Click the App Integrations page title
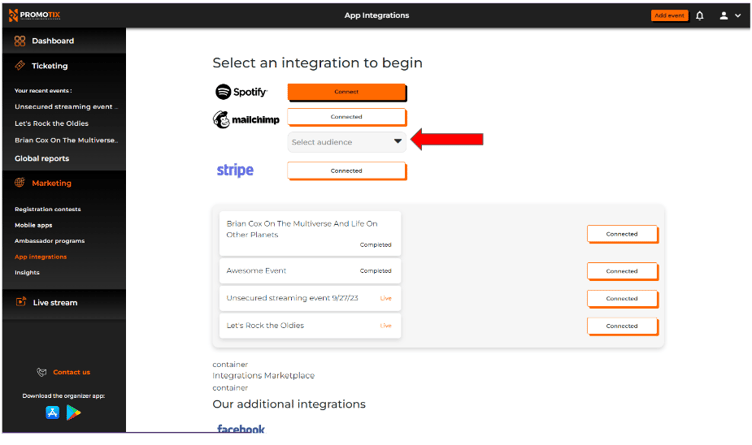 376,15
